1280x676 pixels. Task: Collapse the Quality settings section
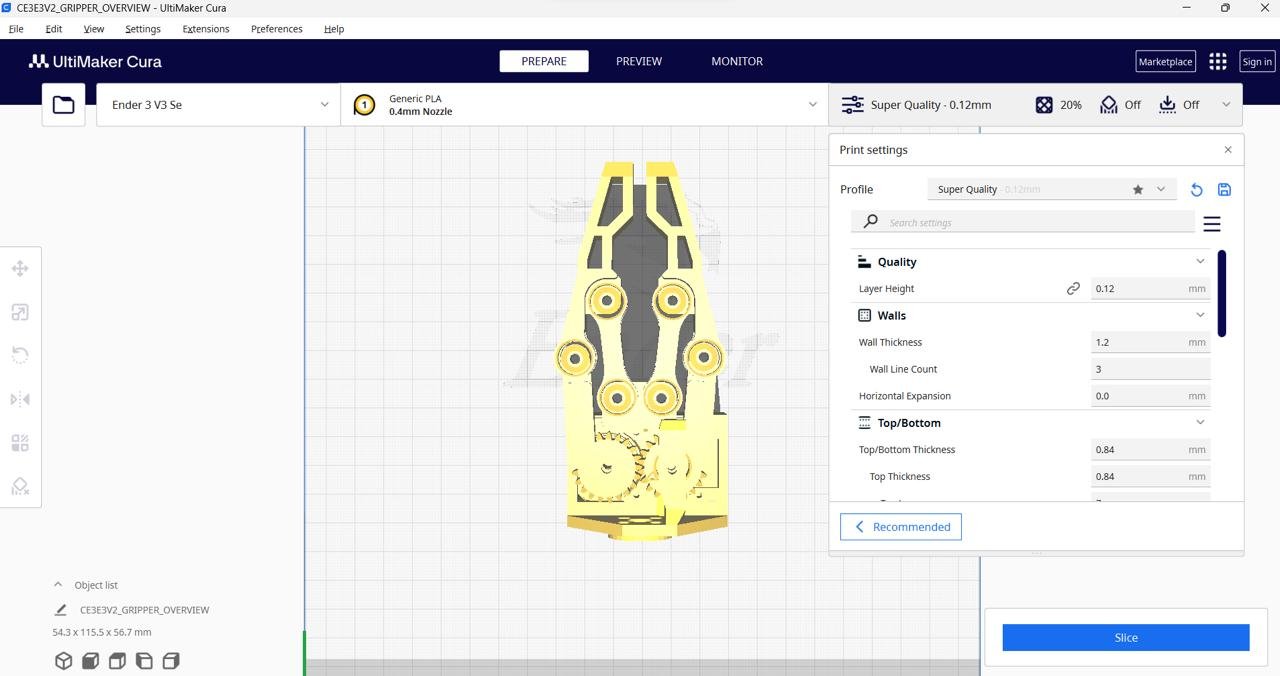1200,262
